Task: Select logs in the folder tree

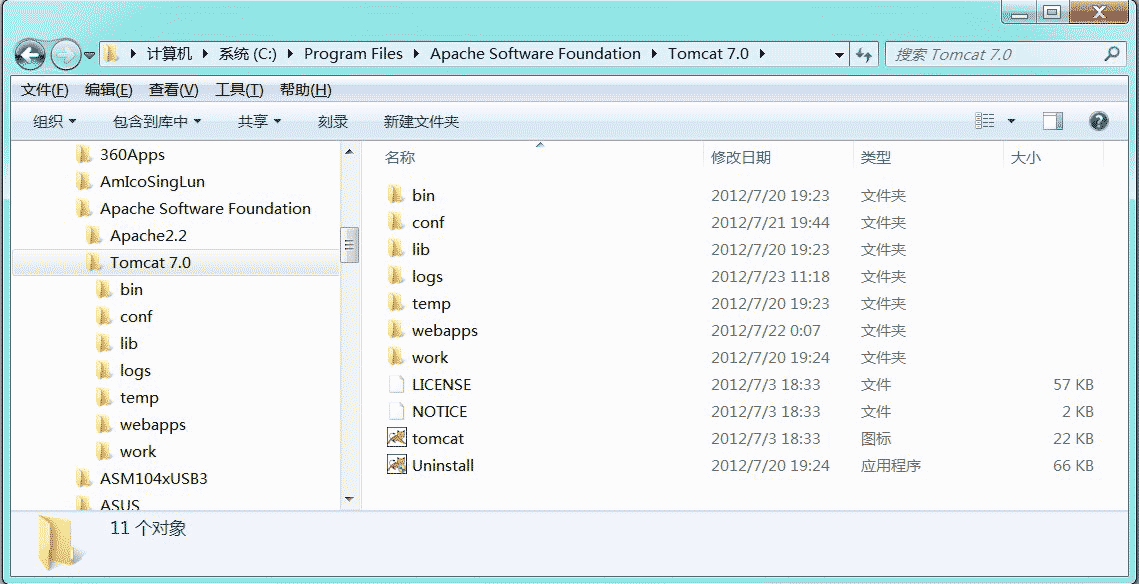Action: coord(136,370)
